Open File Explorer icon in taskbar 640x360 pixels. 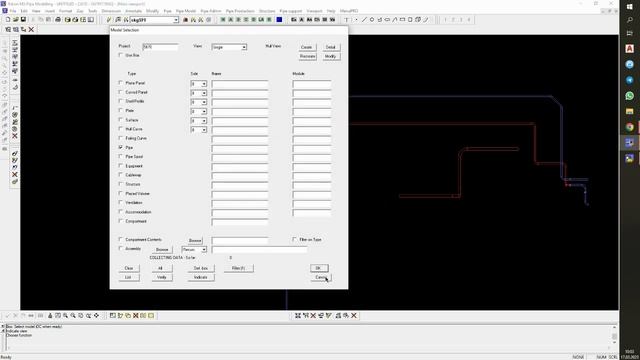pyautogui.click(x=629, y=111)
